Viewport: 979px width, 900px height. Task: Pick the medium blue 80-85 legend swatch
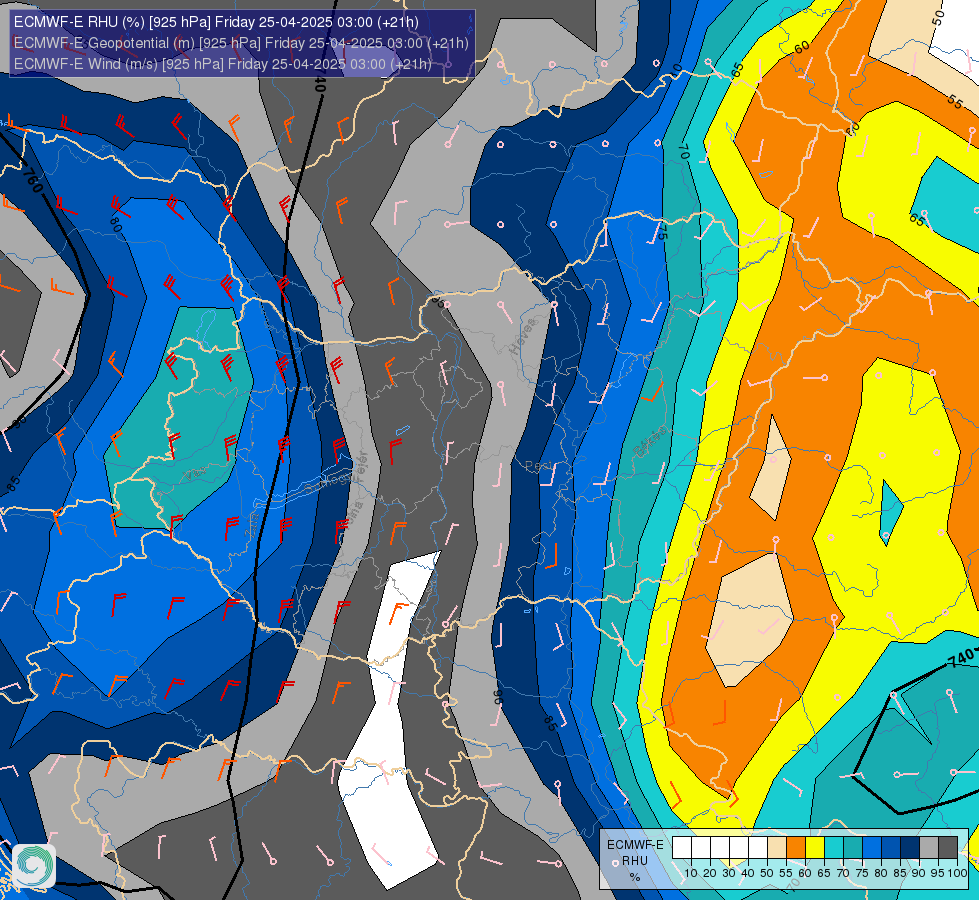(891, 848)
